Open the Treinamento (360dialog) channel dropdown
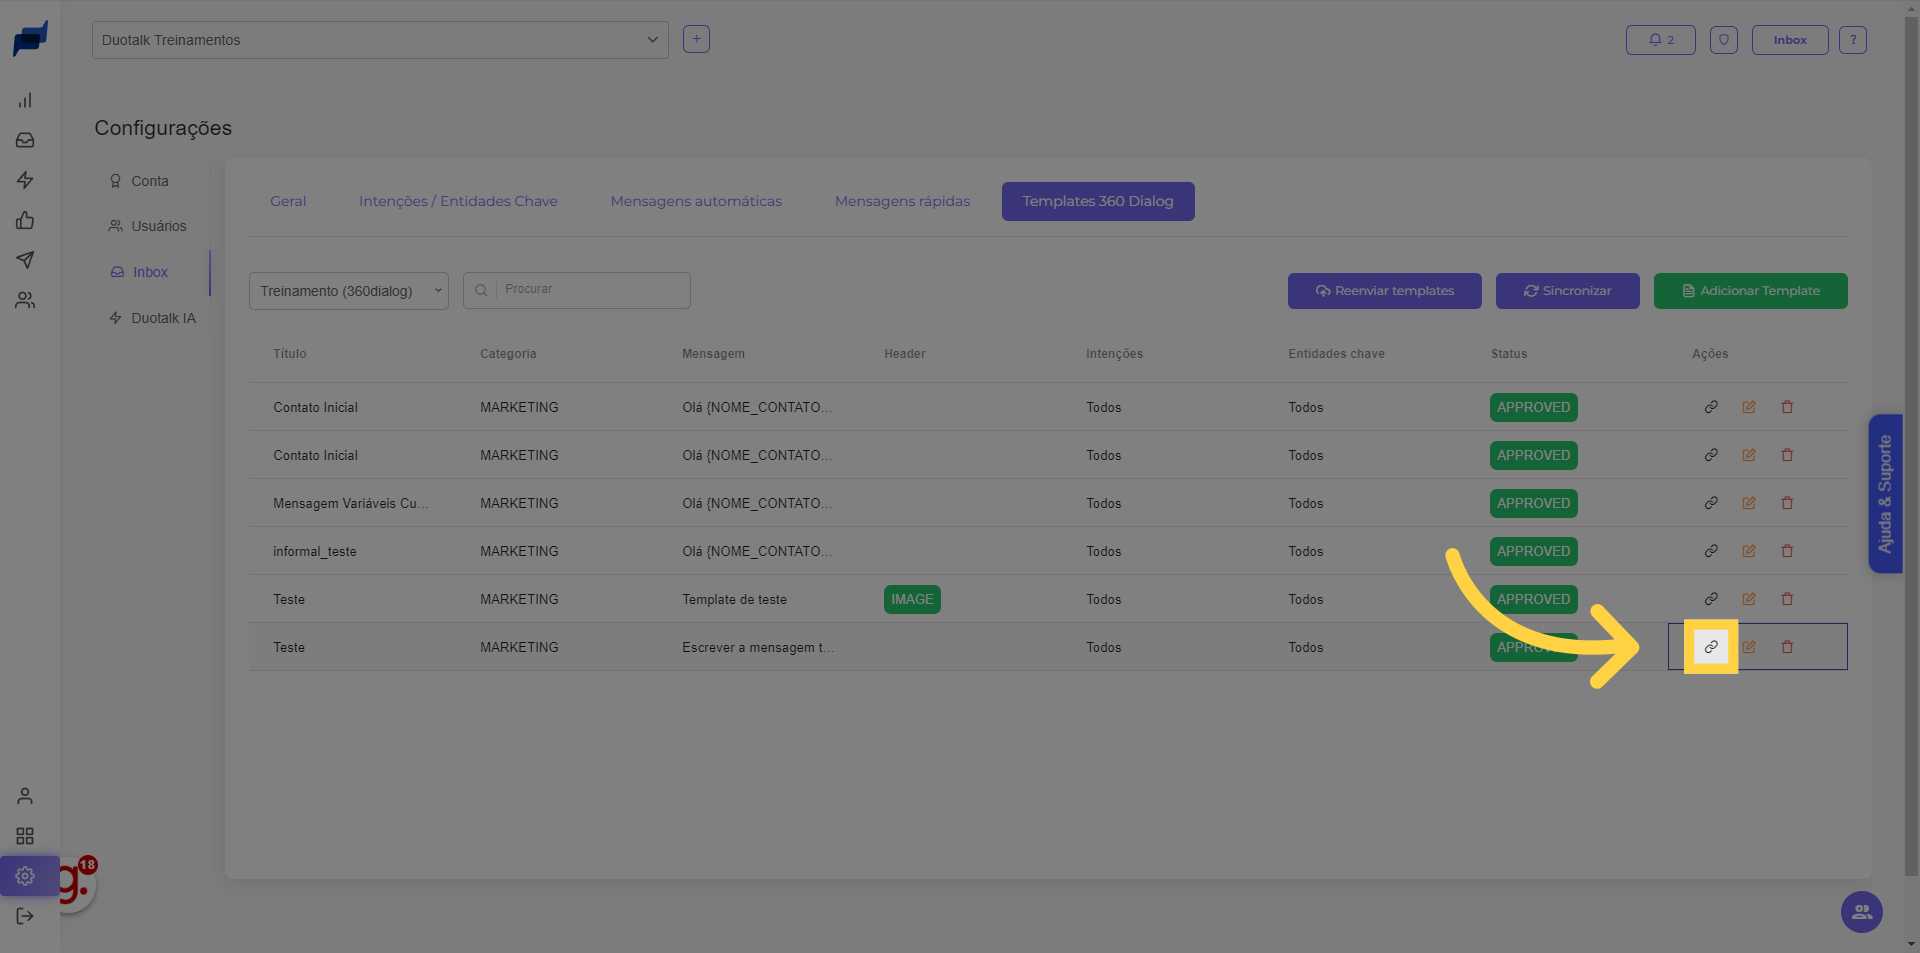Viewport: 1920px width, 953px height. [348, 291]
